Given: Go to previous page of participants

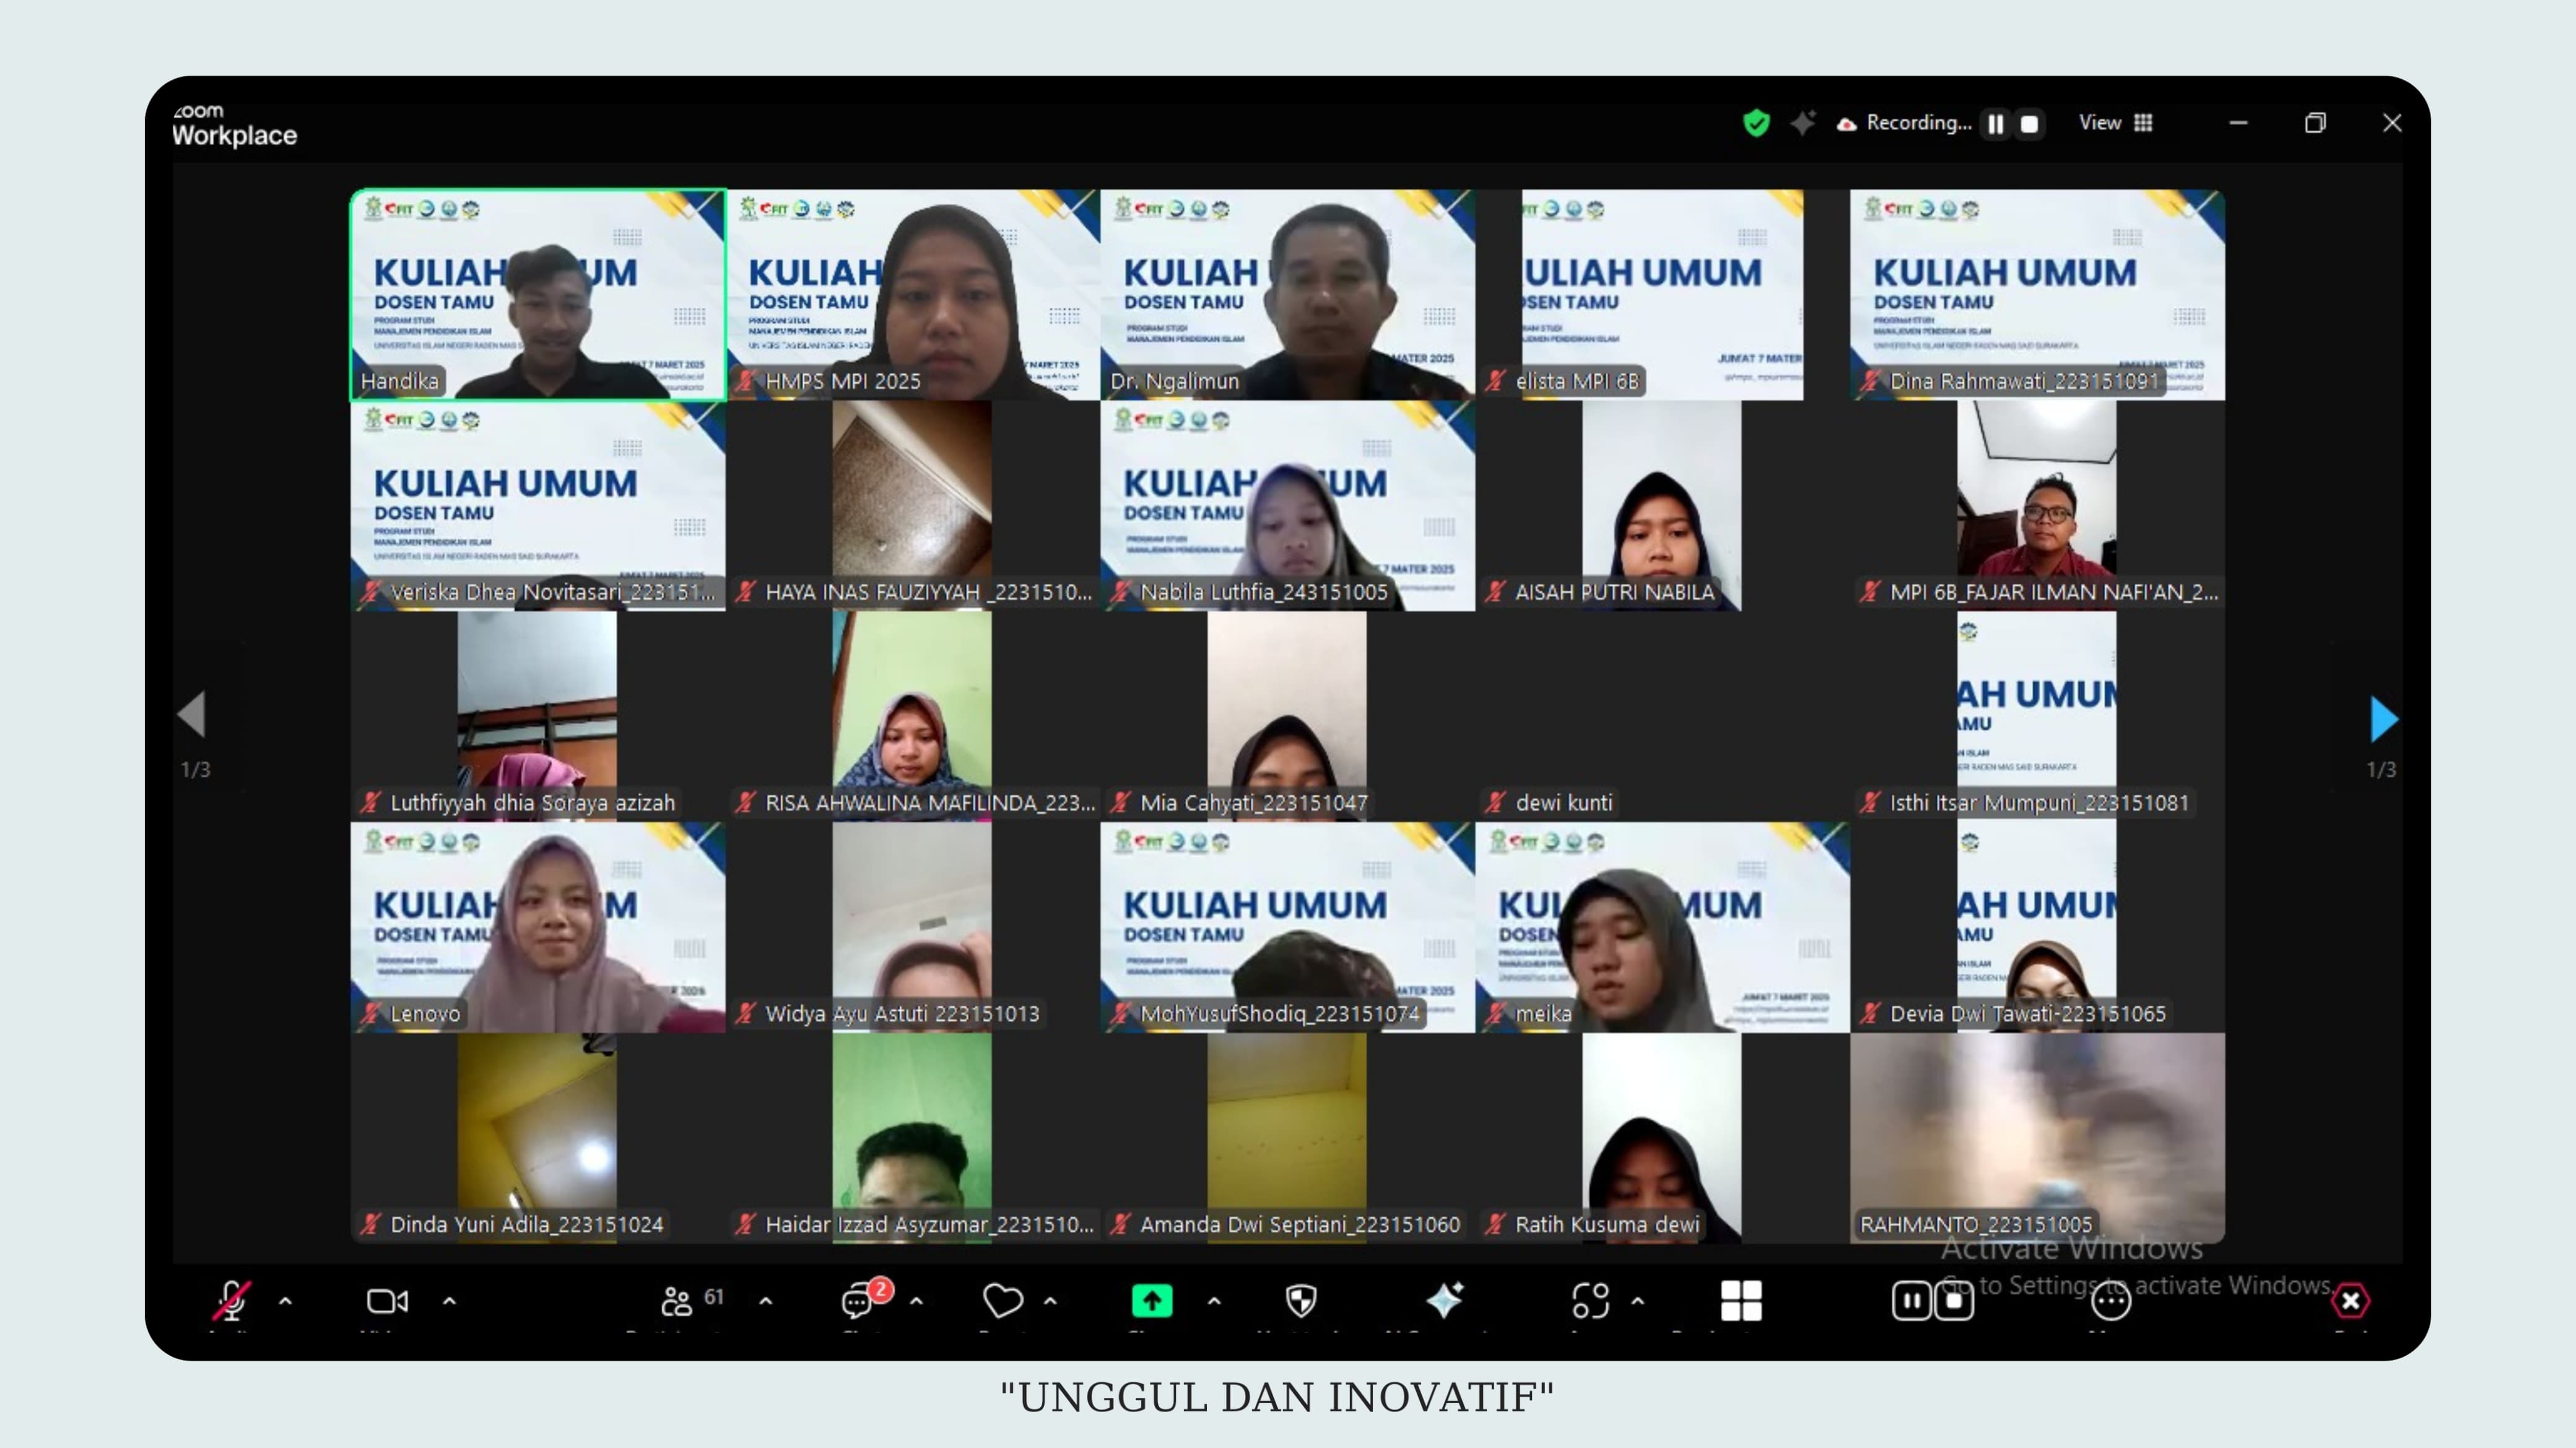Looking at the screenshot, I should [x=191, y=714].
